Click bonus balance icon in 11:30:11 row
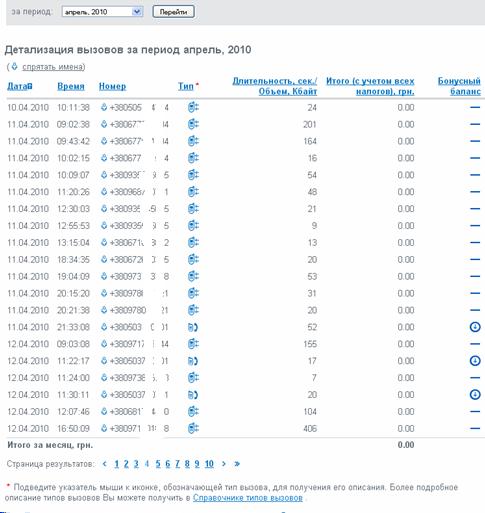 (475, 395)
